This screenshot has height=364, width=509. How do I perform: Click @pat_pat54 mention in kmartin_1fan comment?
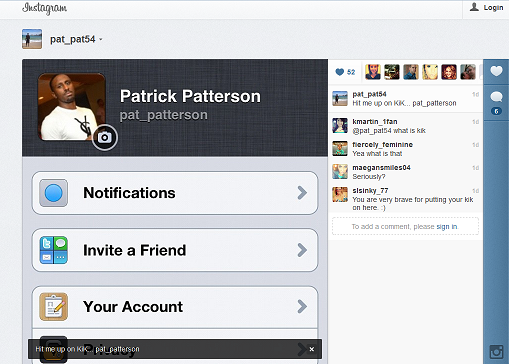(372, 131)
